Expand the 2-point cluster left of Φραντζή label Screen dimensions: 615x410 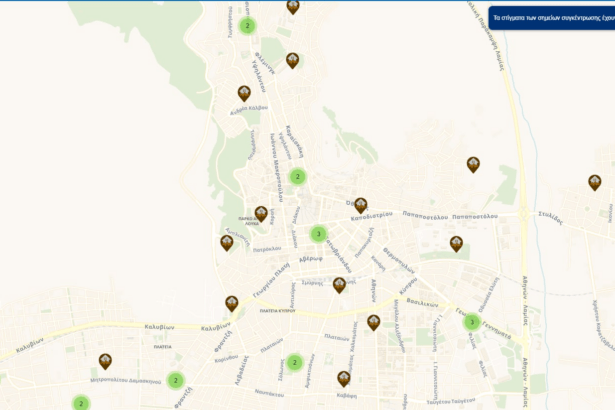click(x=175, y=380)
